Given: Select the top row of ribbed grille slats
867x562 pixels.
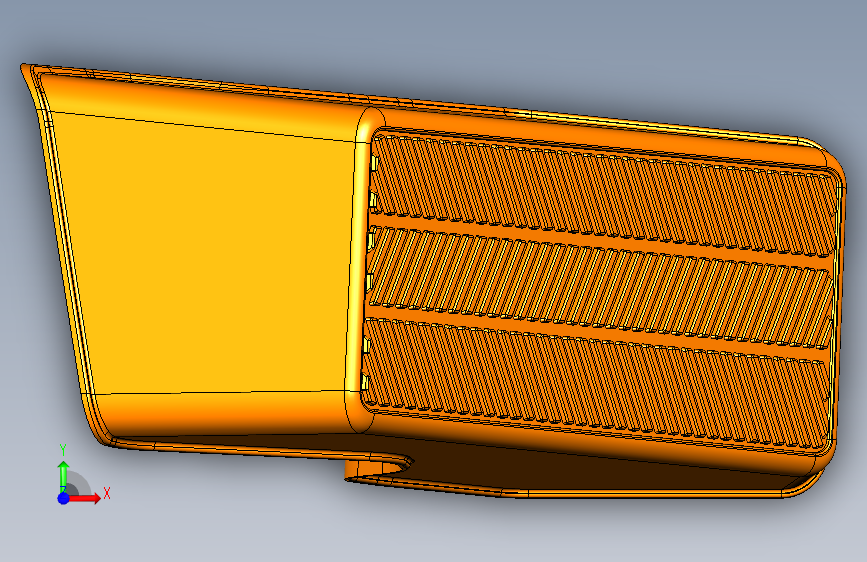Looking at the screenshot, I should (603, 194).
